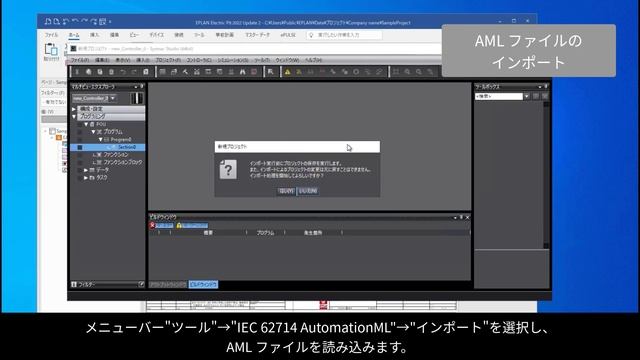Click the pin icon of the Toolbox panel

pyautogui.click(x=546, y=87)
